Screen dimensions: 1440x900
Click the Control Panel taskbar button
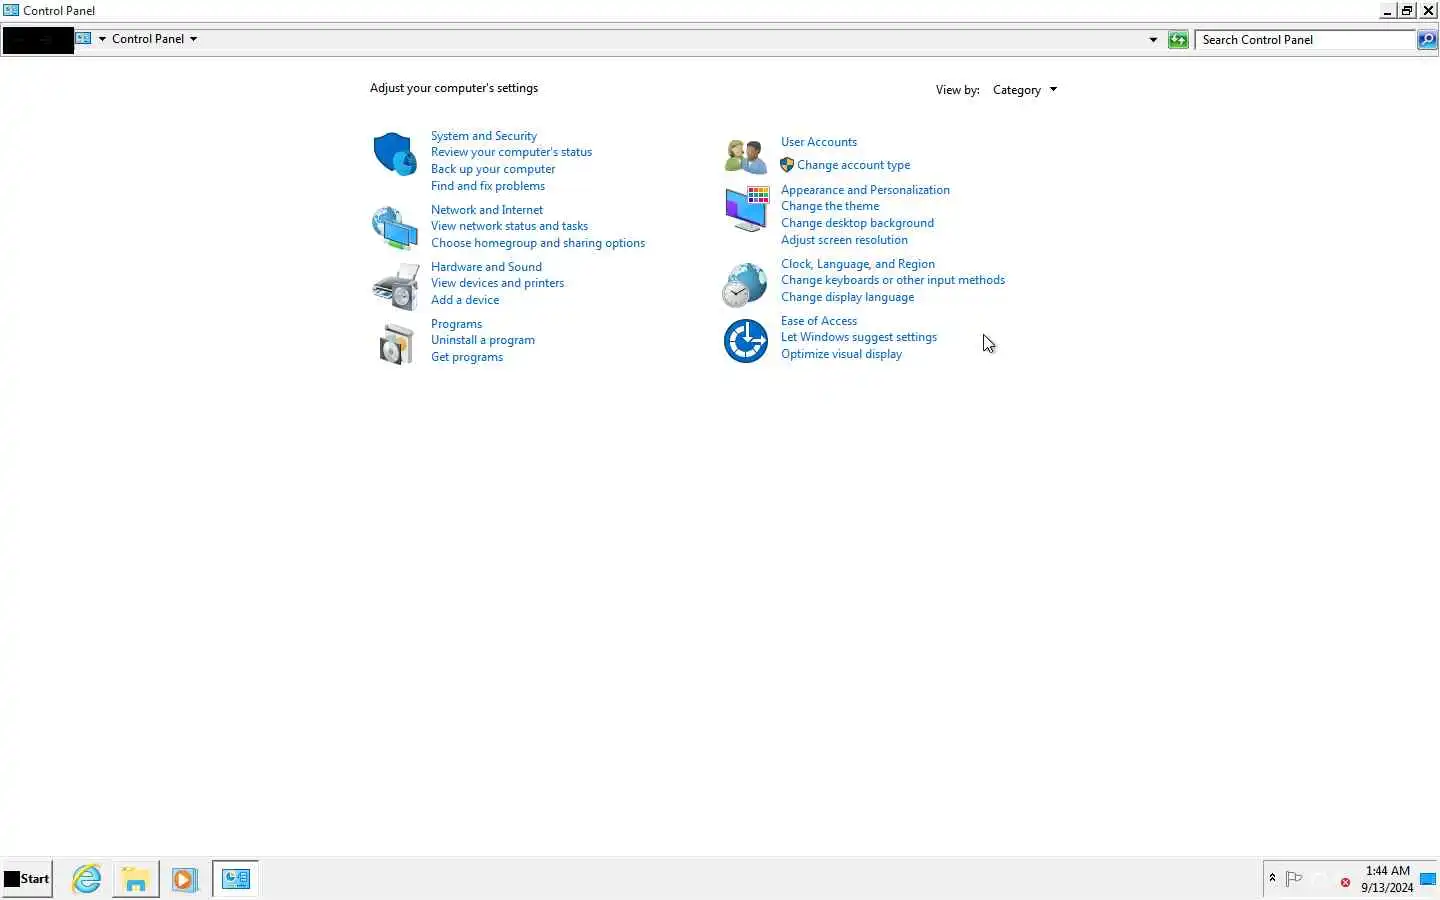click(x=236, y=879)
